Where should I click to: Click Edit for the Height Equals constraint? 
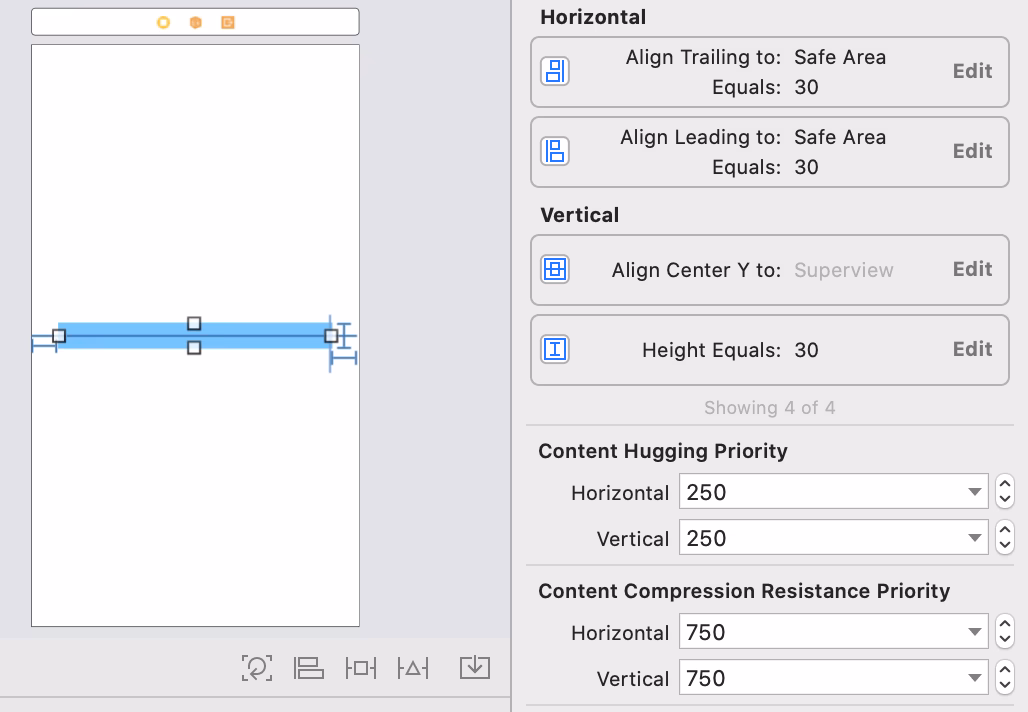pos(972,349)
